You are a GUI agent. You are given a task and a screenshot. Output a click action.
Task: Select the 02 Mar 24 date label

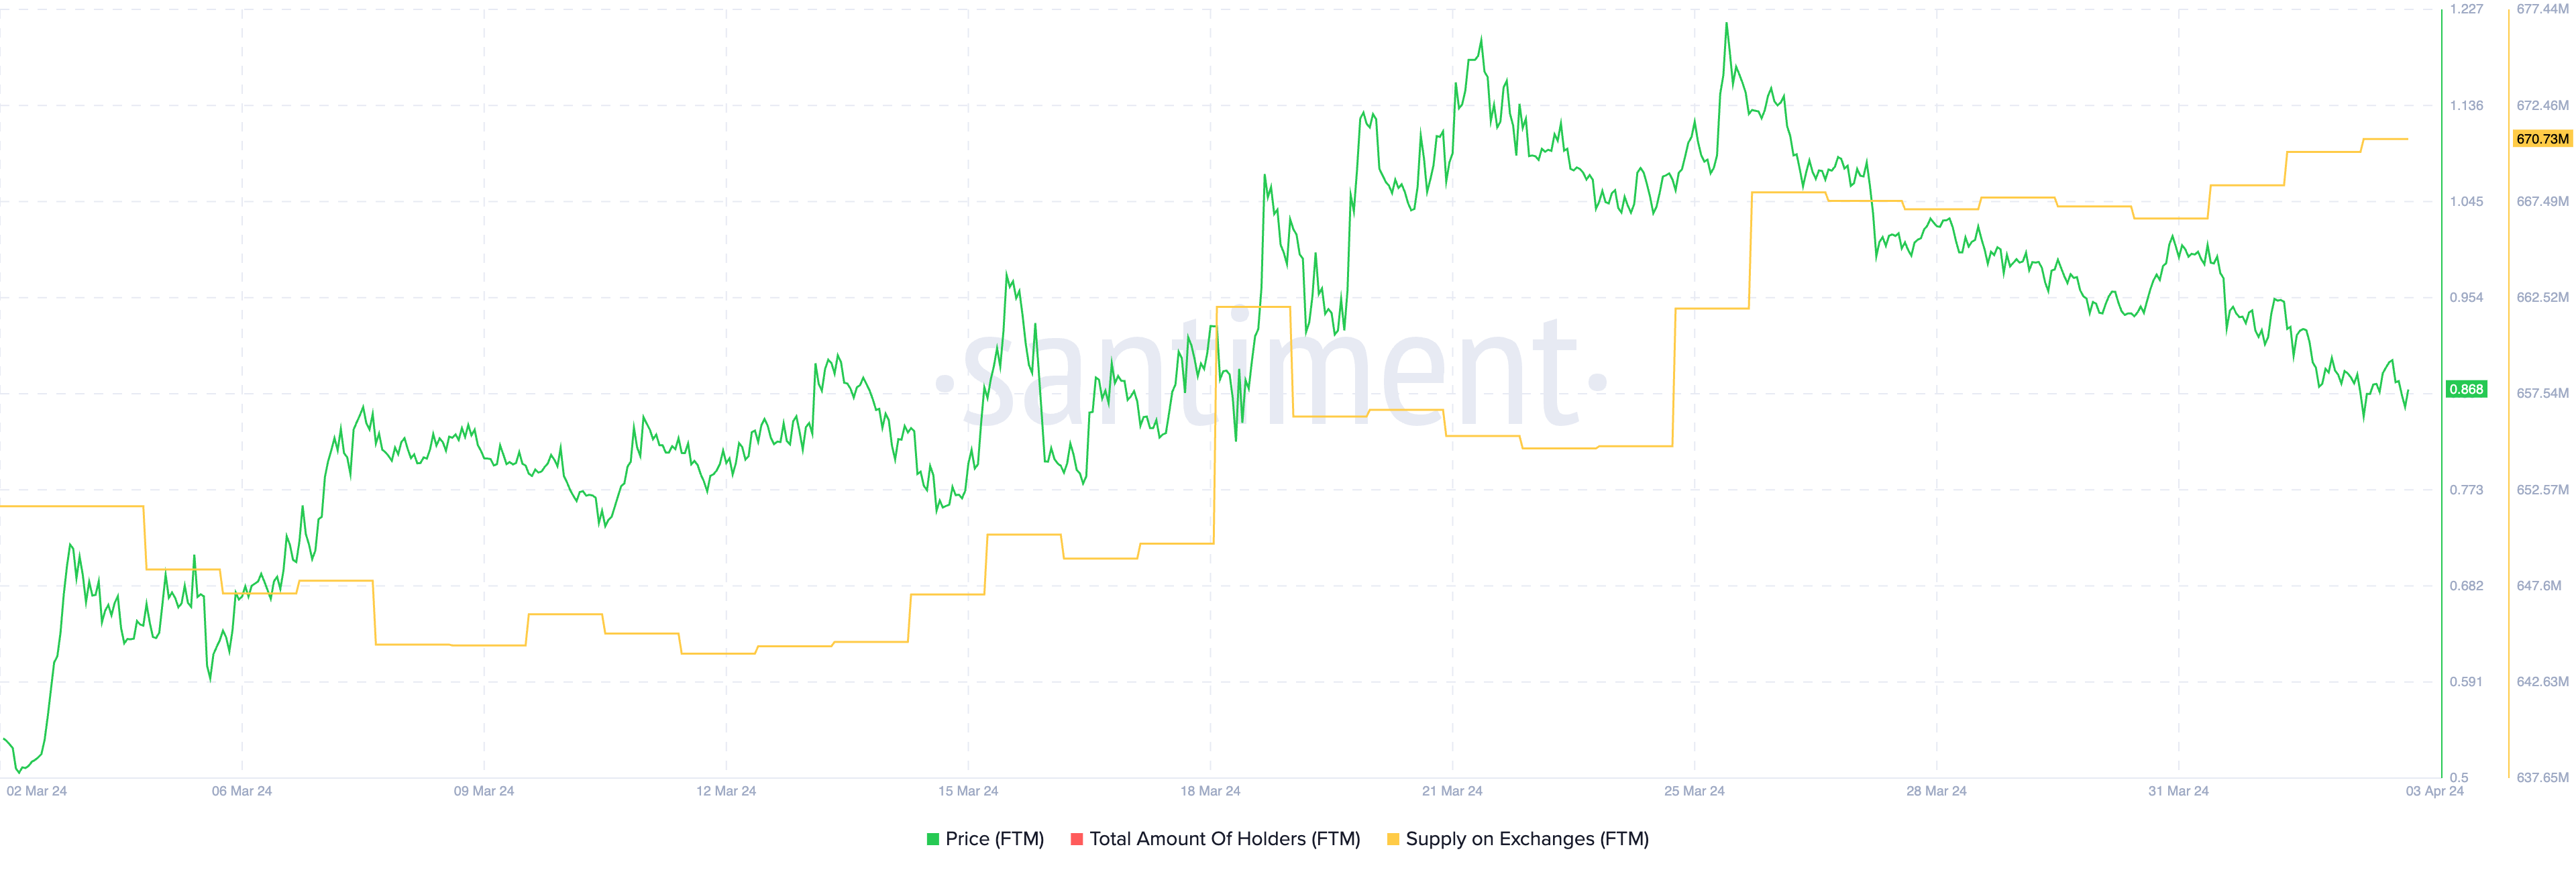(x=37, y=791)
